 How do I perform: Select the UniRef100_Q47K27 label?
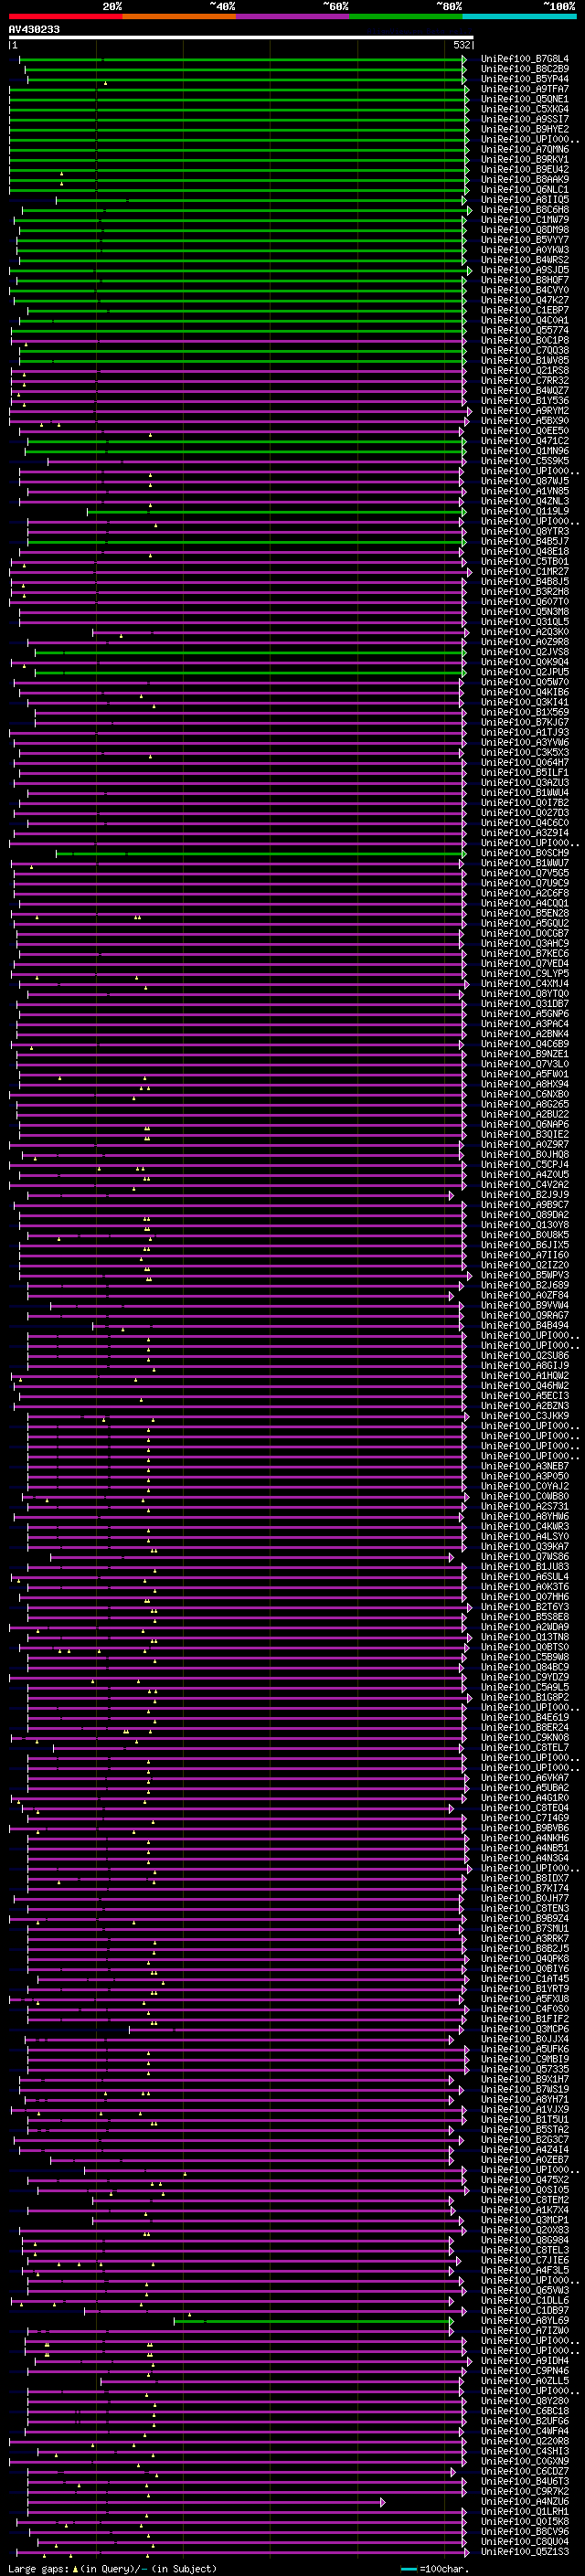[x=525, y=300]
